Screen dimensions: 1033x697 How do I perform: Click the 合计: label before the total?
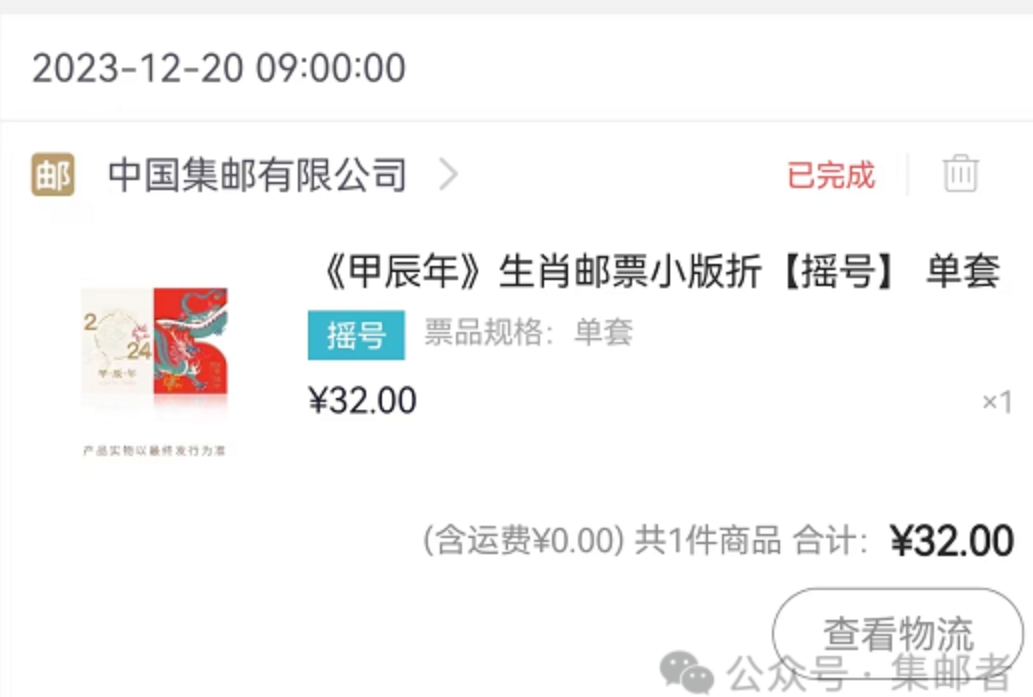tap(830, 540)
